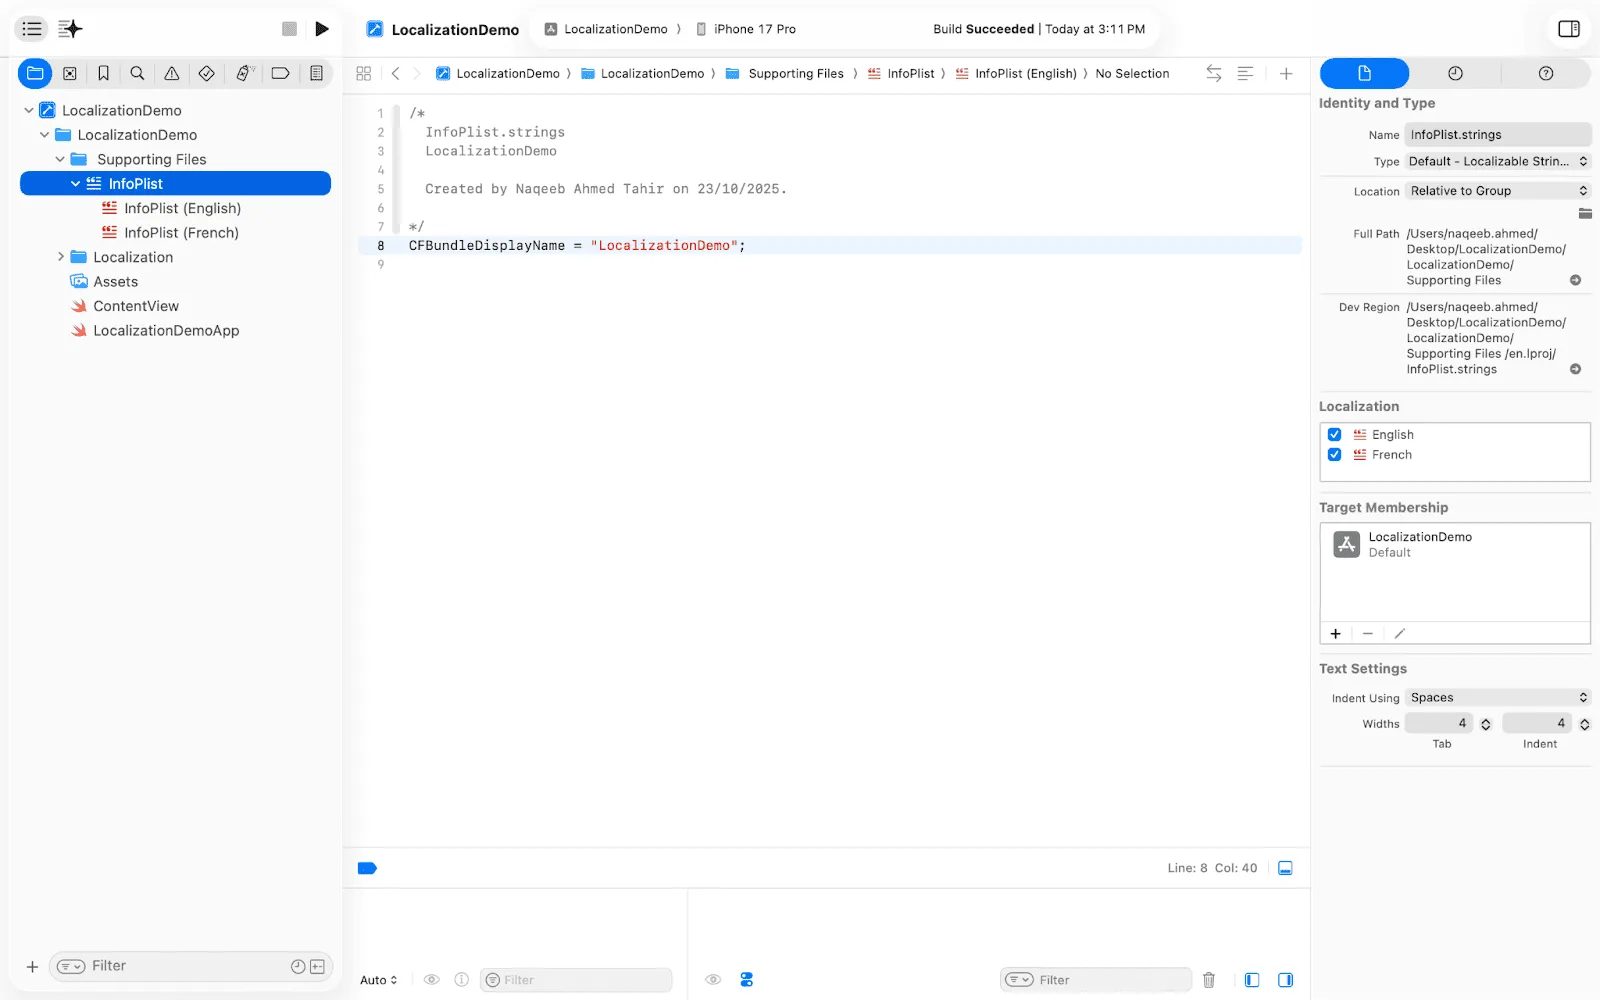This screenshot has width=1600, height=1000.
Task: Increment the Tab width stepper
Action: coord(1487,719)
